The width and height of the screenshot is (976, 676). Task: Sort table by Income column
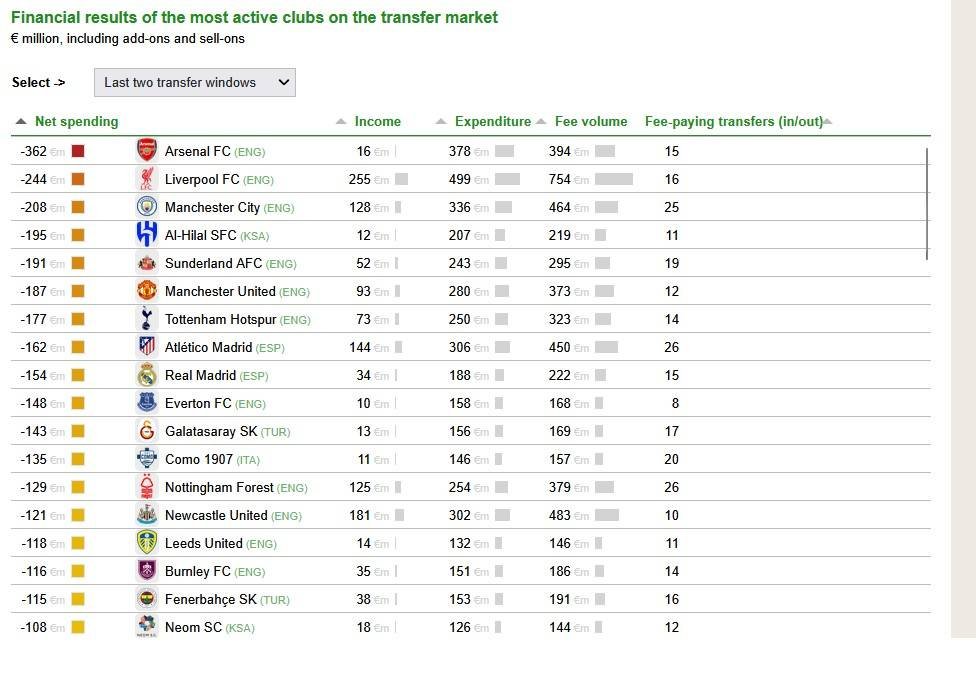(377, 122)
